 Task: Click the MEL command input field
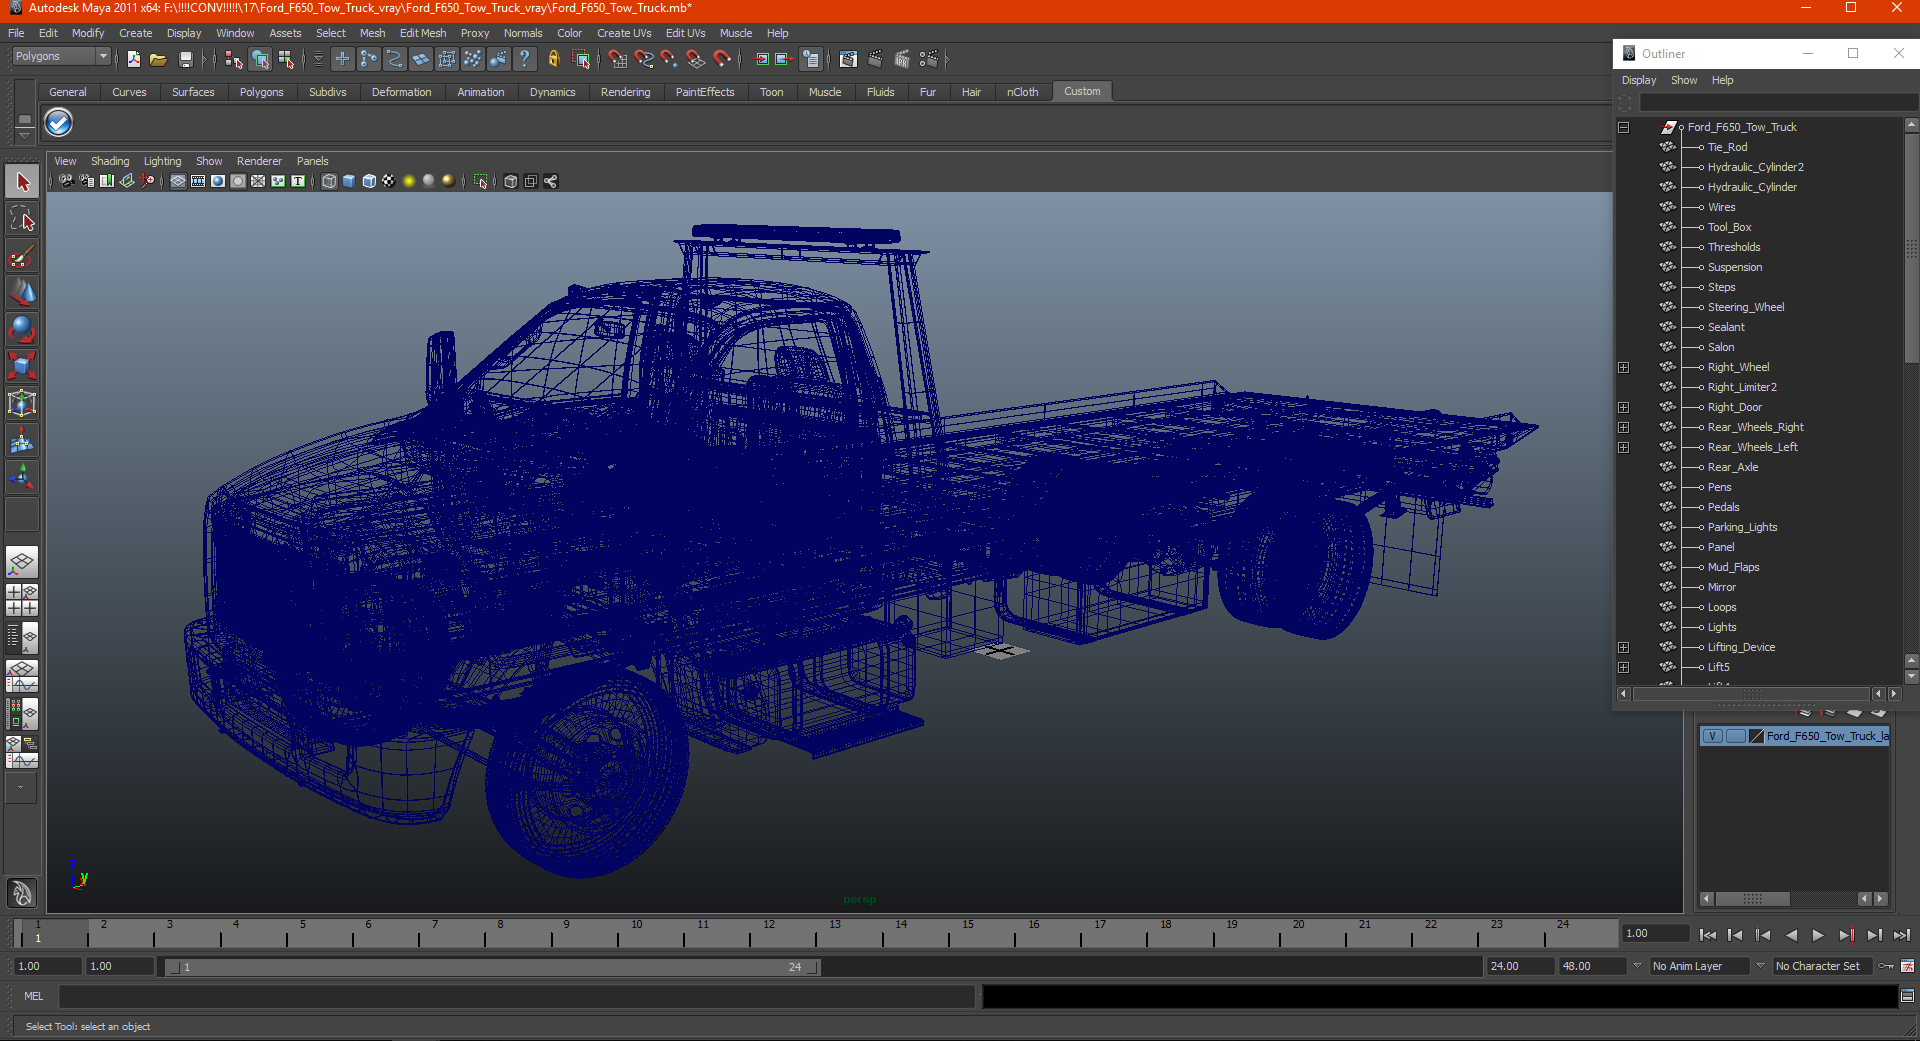point(516,996)
